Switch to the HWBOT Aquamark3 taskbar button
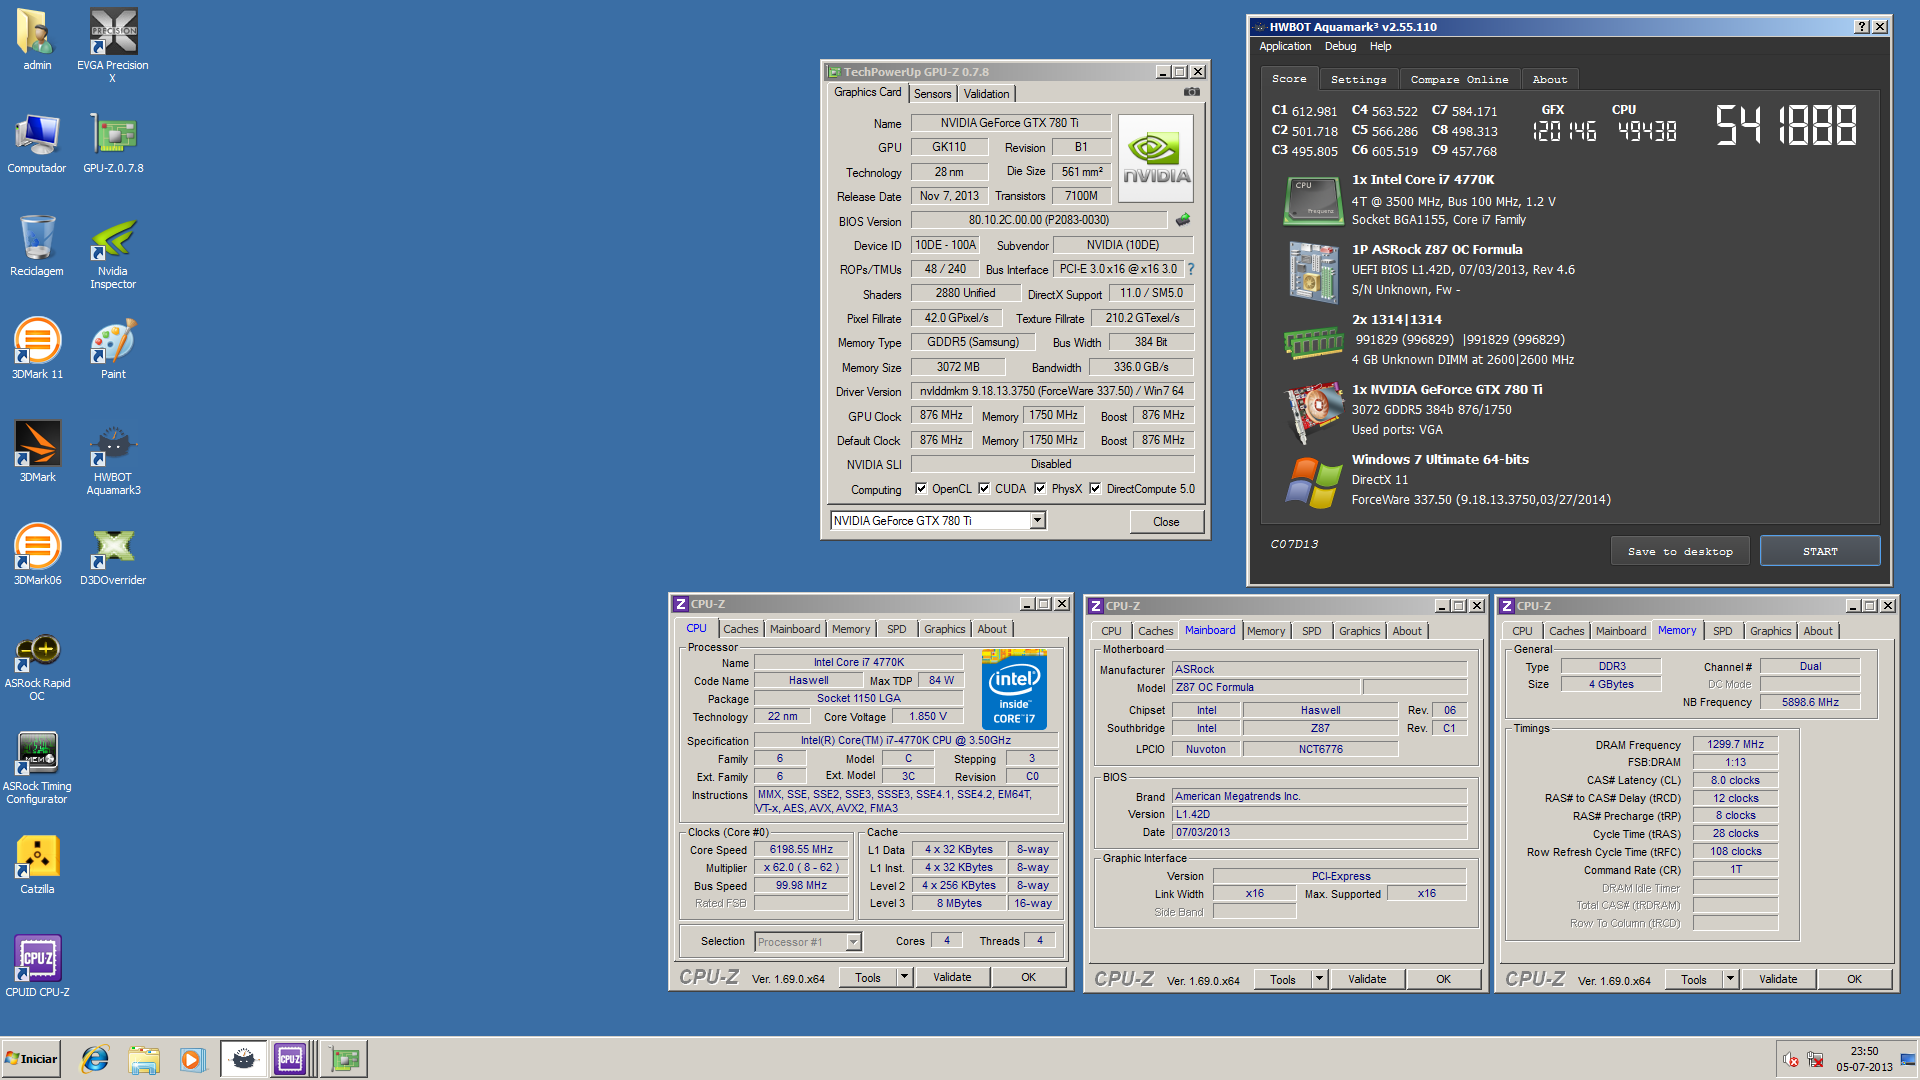1920x1080 pixels. point(243,1059)
